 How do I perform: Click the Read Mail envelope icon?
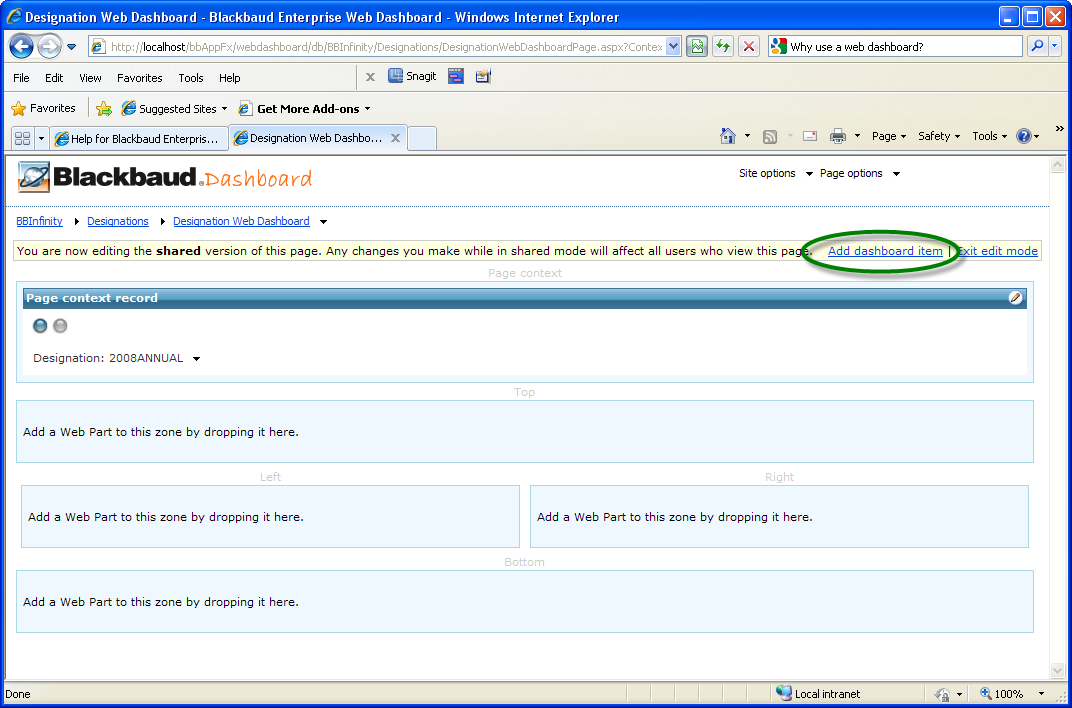point(809,137)
